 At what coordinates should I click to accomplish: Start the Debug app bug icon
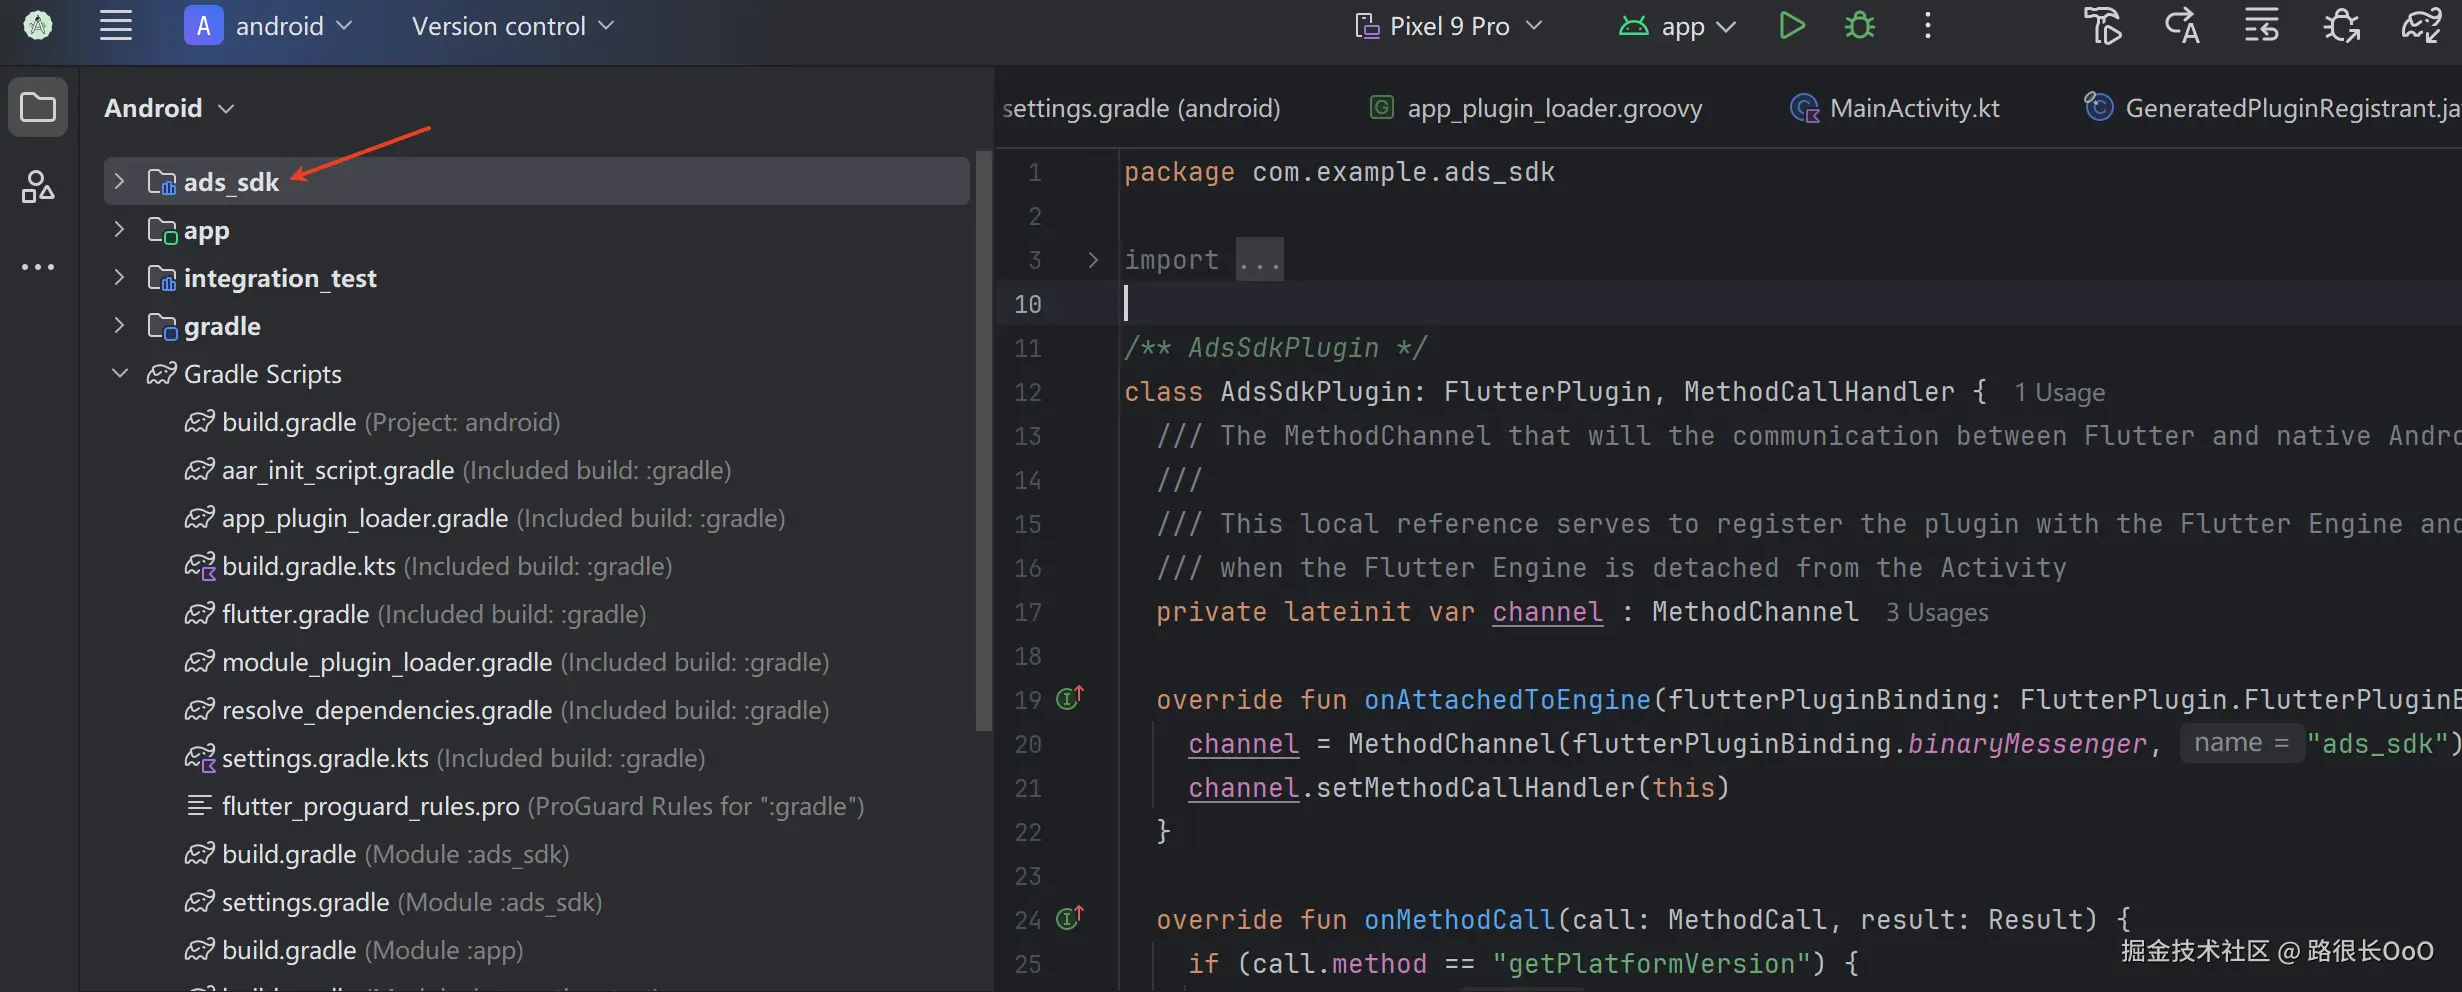coord(1859,26)
